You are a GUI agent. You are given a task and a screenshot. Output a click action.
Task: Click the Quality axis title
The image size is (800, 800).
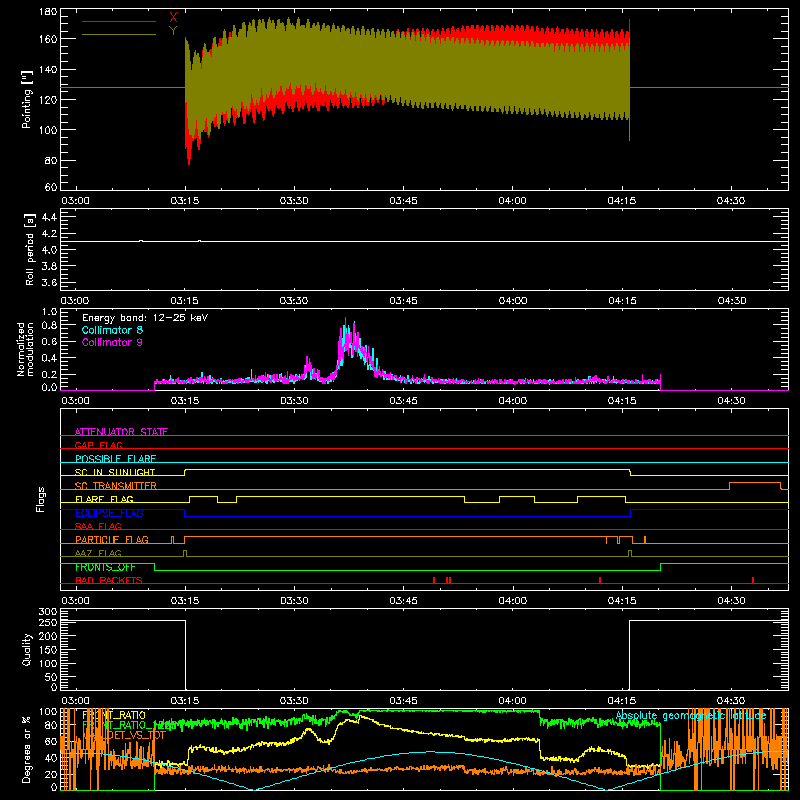27,649
